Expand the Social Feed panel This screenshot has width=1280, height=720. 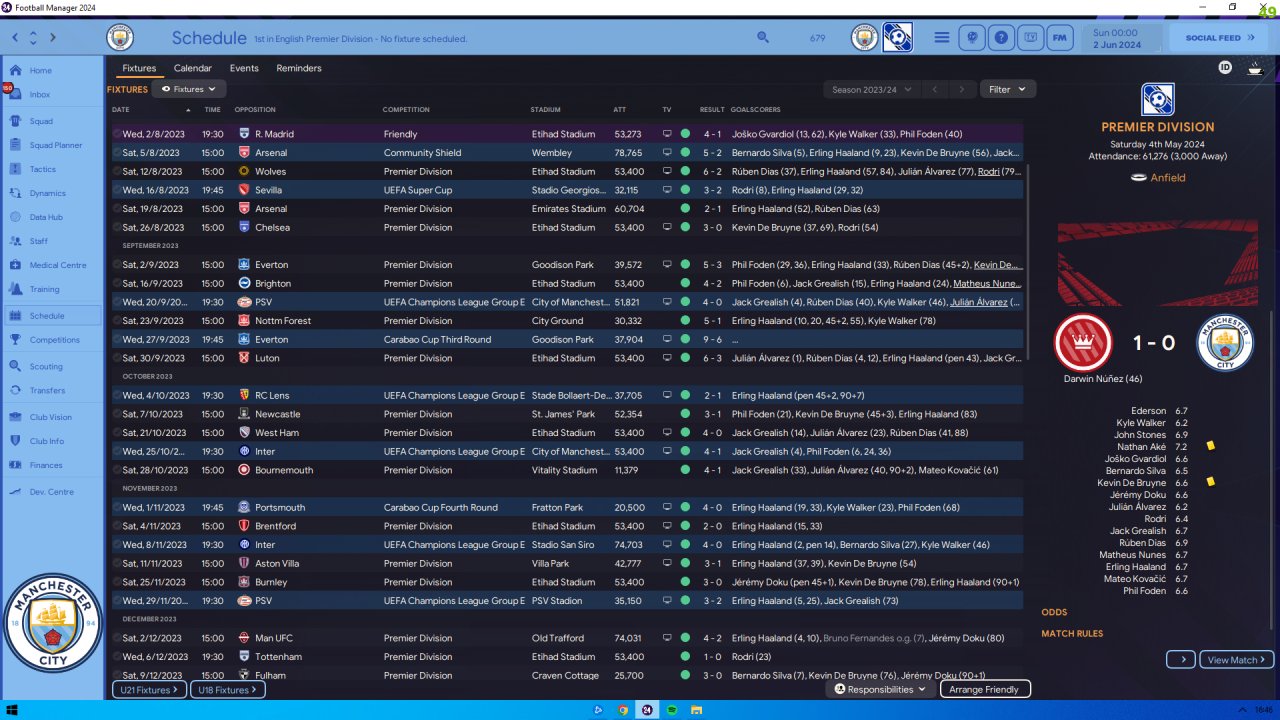(x=1220, y=38)
